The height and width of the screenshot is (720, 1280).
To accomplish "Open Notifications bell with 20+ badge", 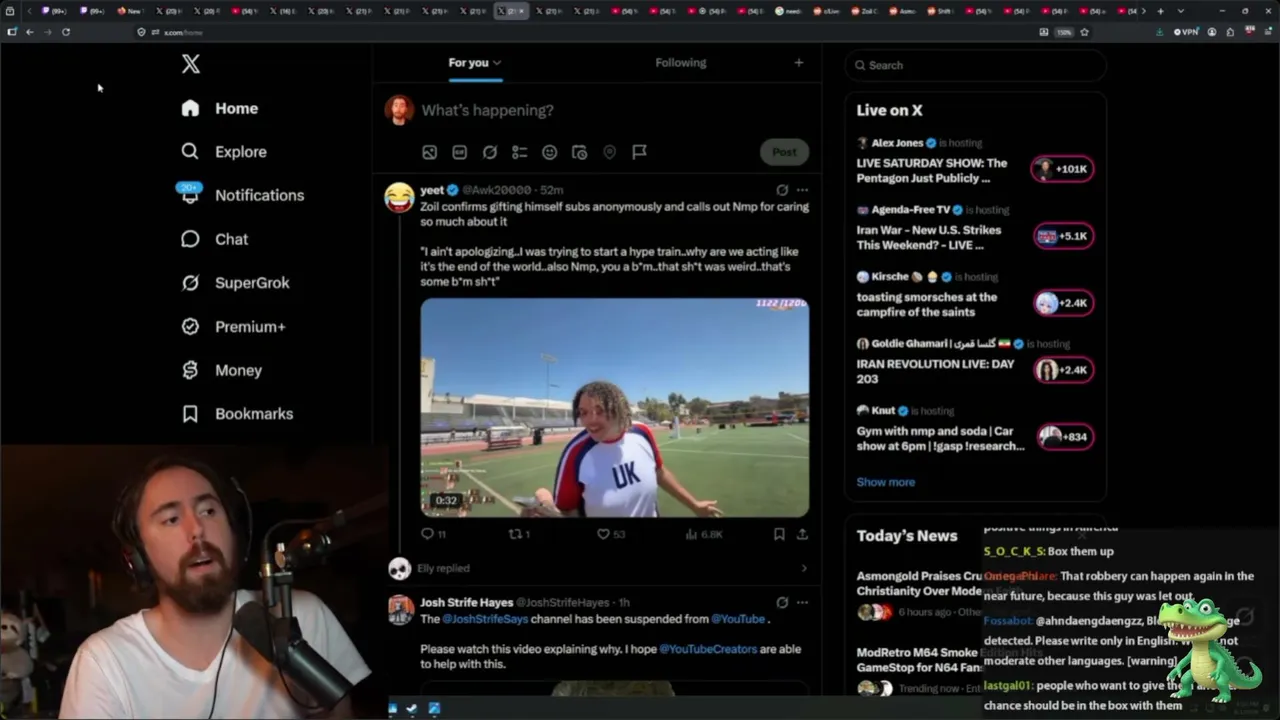I will [190, 194].
